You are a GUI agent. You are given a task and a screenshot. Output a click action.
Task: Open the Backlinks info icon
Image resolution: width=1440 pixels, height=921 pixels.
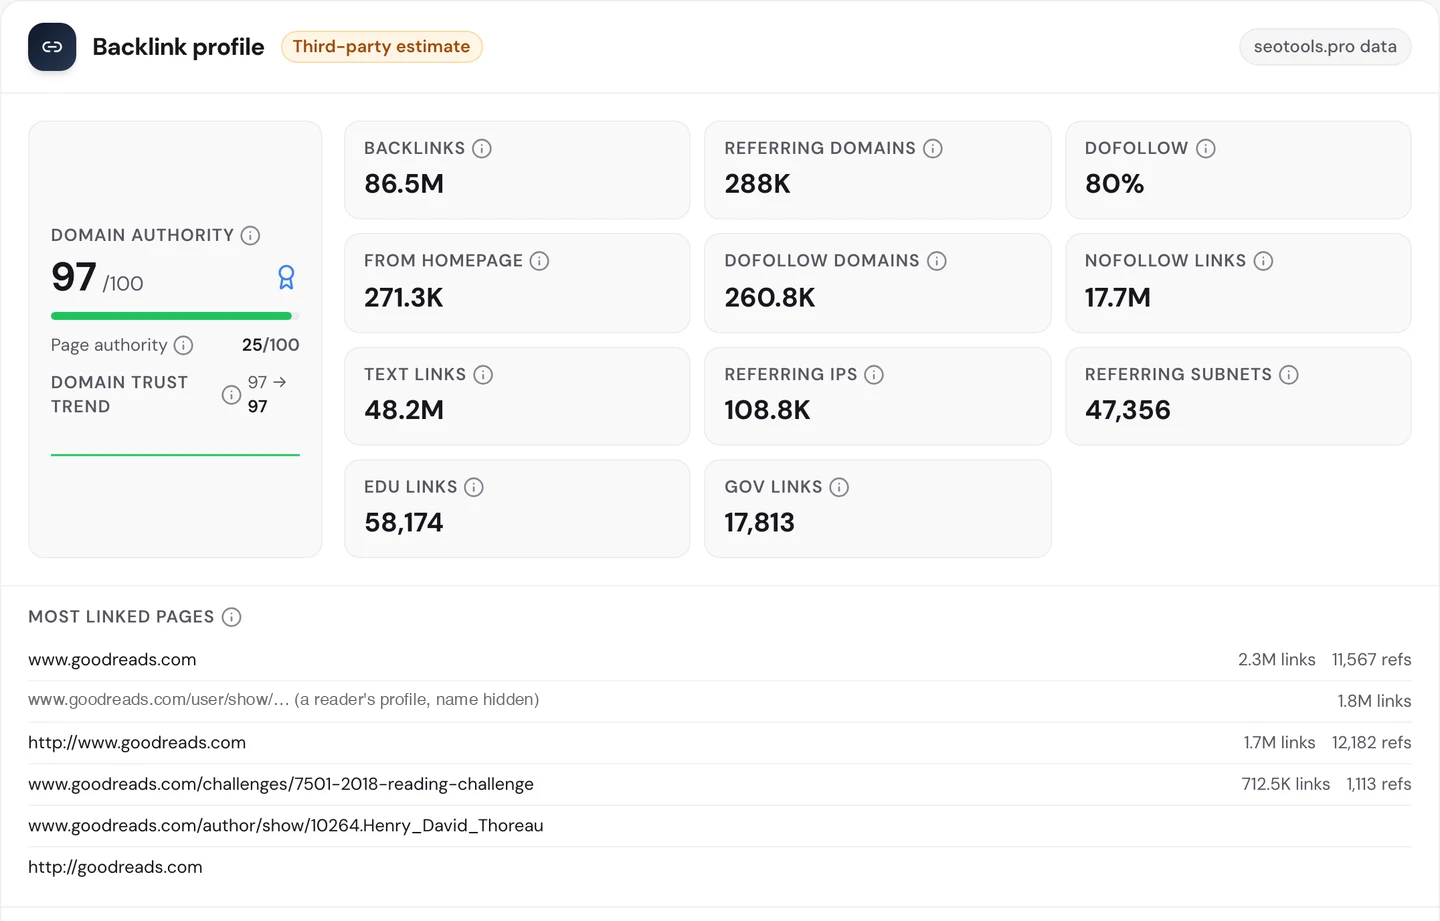[482, 149]
